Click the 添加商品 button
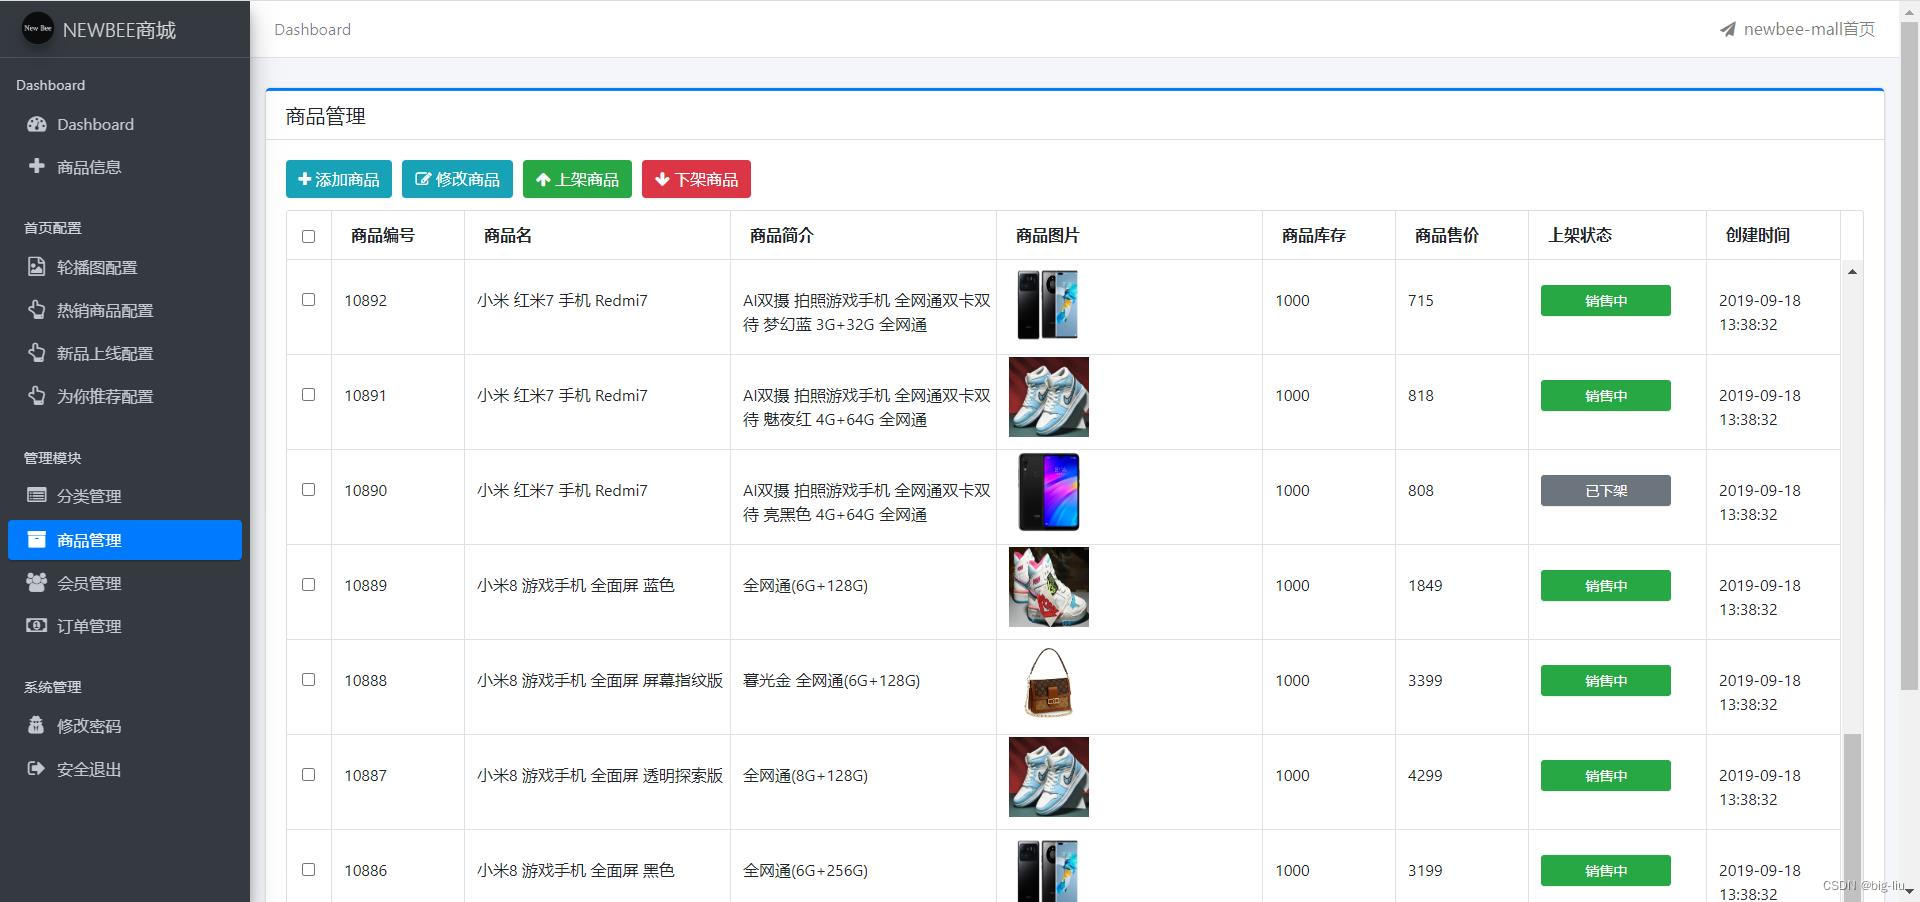1920x902 pixels. pos(339,179)
